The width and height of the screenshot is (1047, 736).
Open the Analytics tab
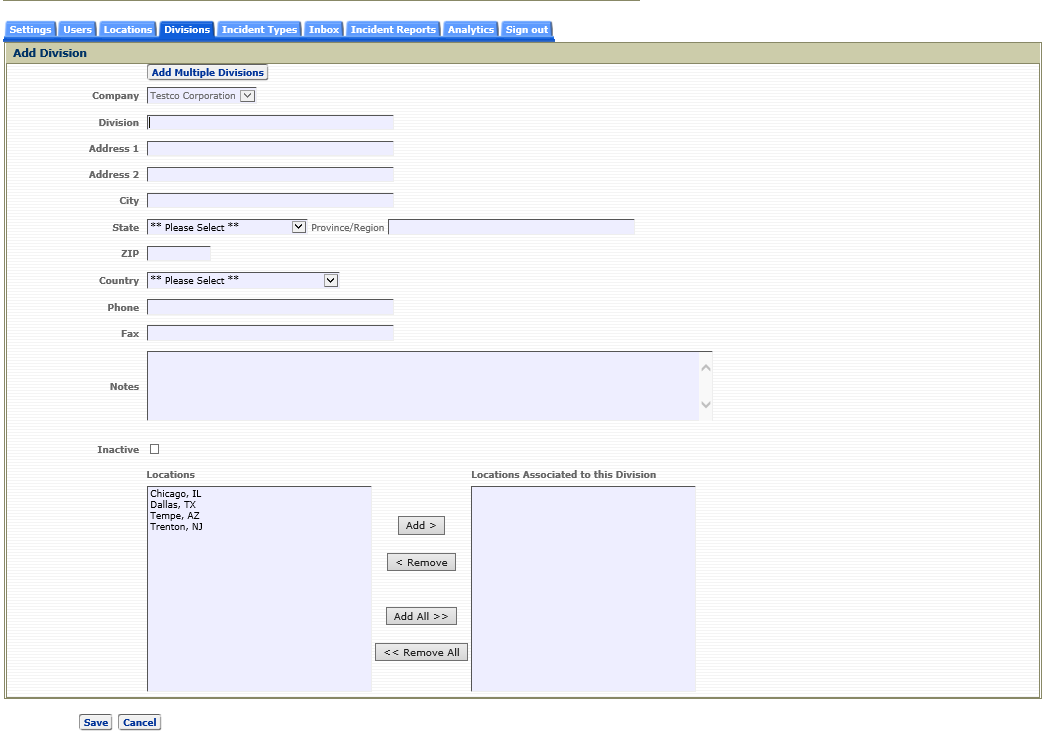pos(471,30)
